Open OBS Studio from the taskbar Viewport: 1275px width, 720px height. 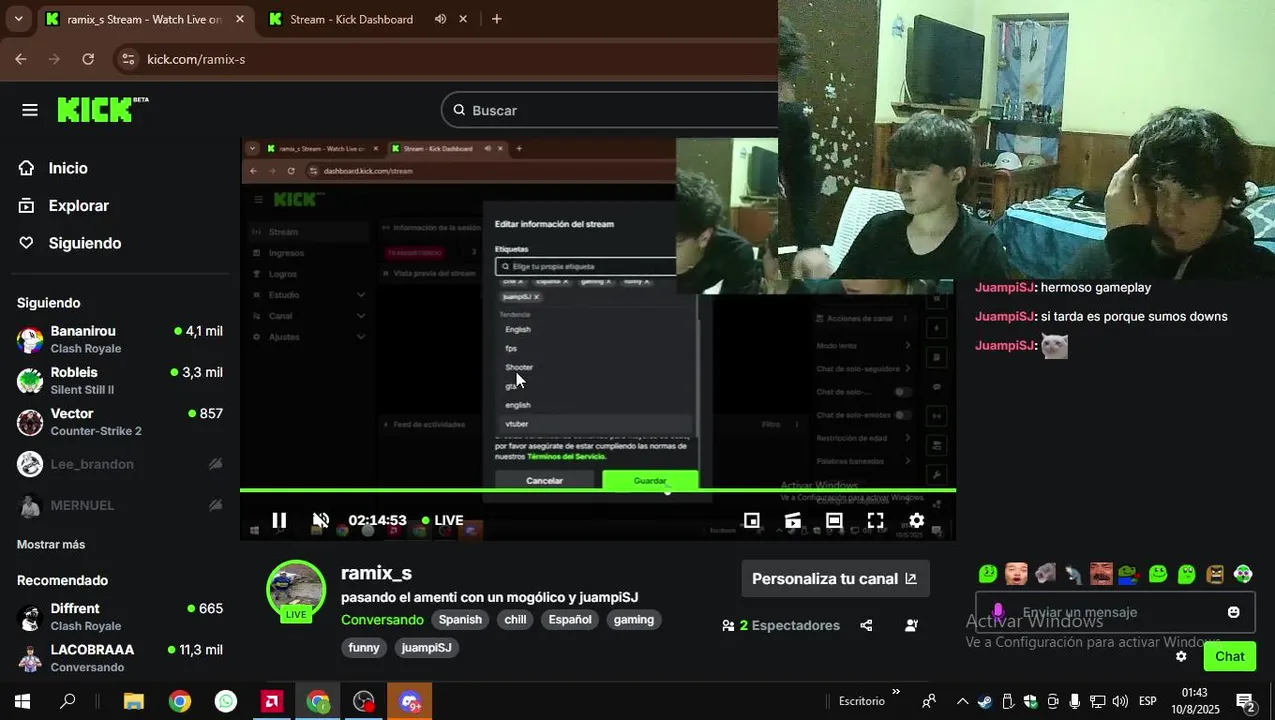[x=364, y=702]
